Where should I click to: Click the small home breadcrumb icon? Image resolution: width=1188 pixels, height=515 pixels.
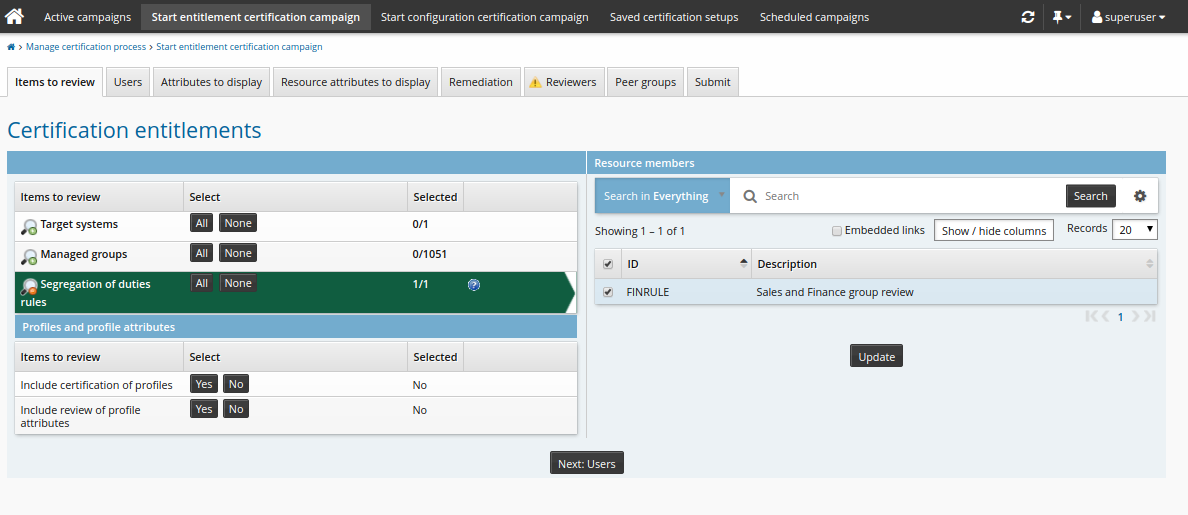tap(11, 47)
